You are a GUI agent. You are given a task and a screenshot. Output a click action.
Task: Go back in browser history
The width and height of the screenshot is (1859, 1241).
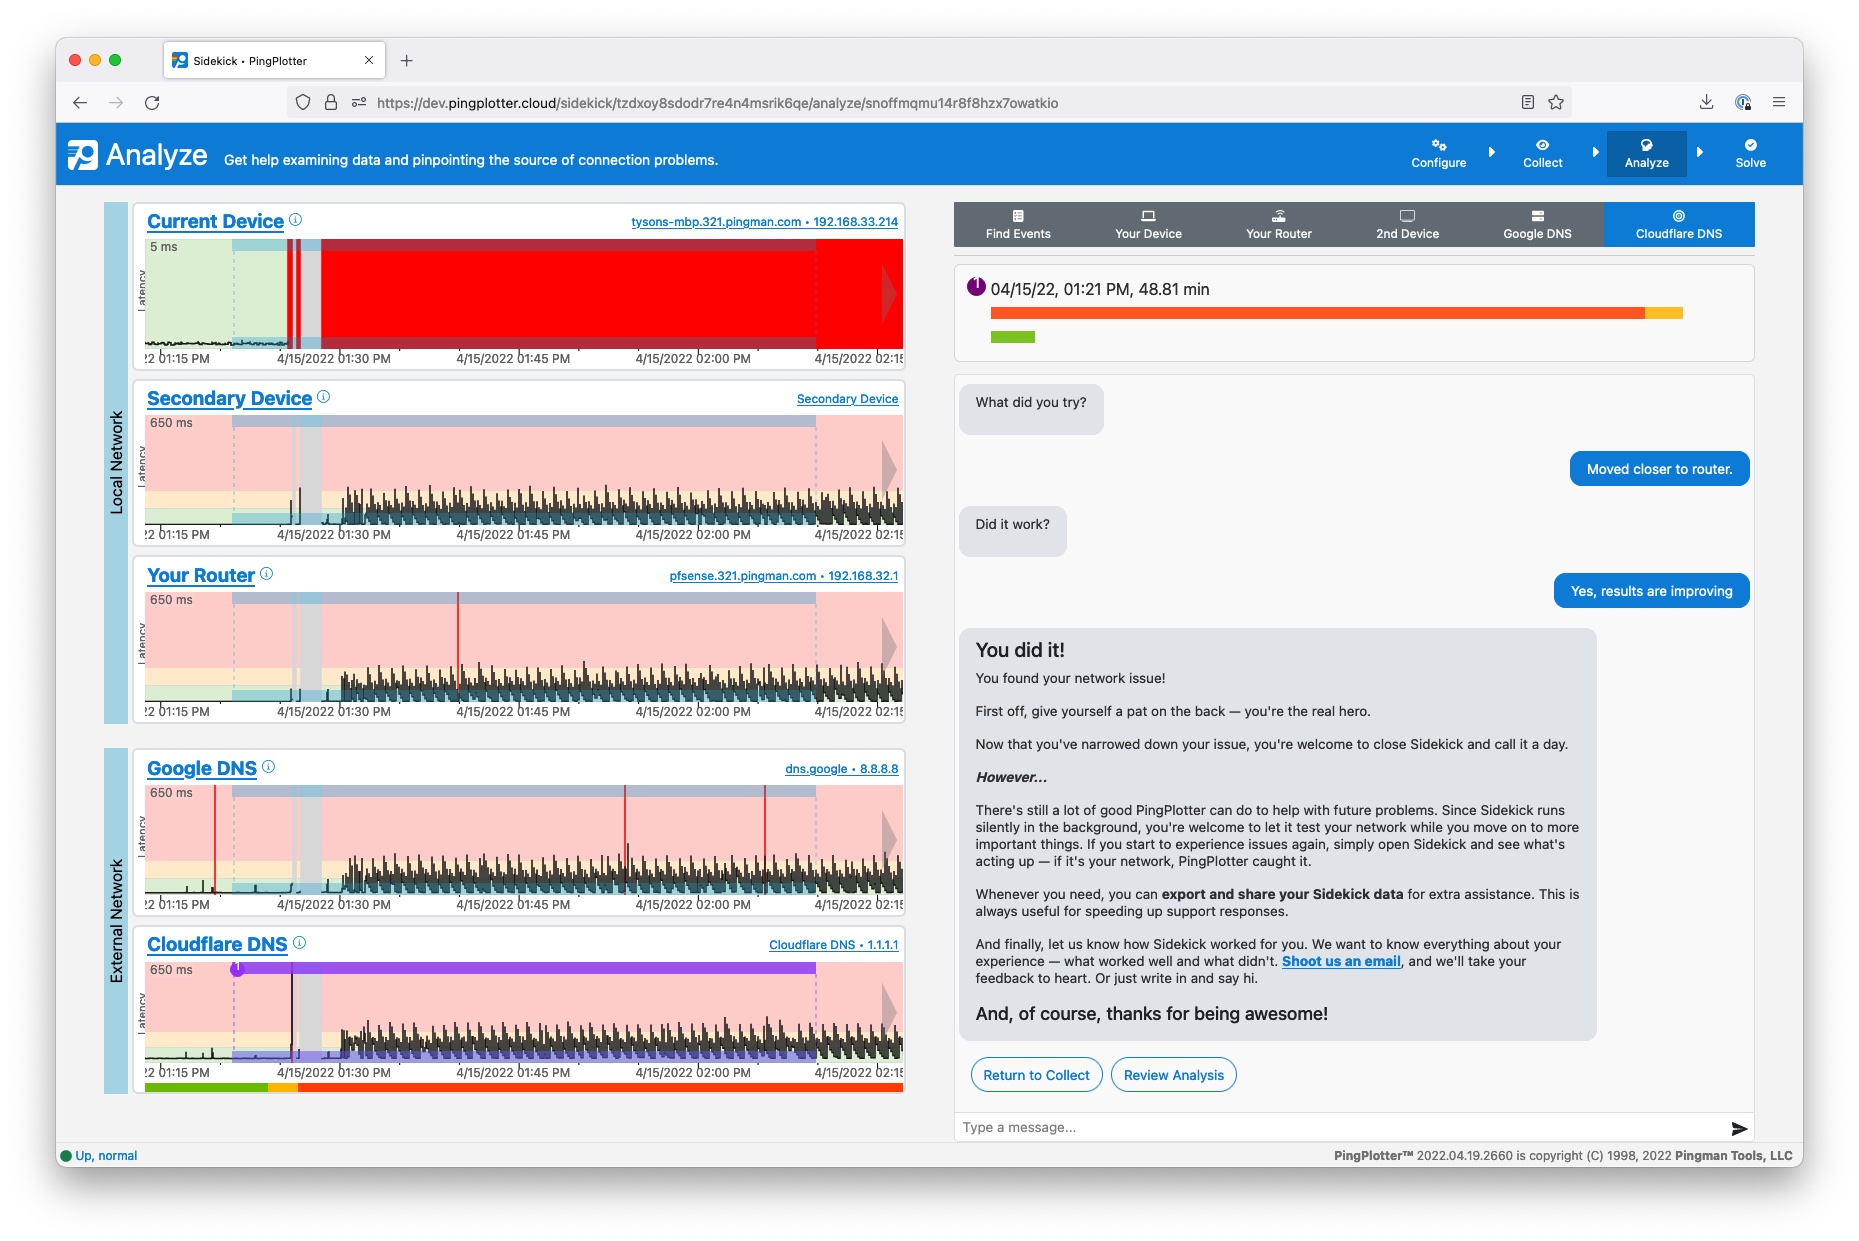80,102
